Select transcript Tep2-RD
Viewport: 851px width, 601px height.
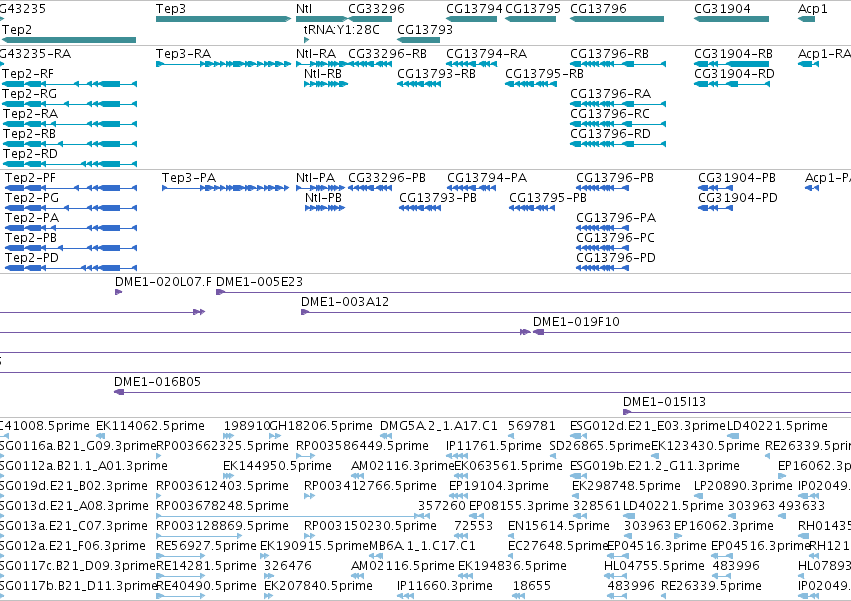69,164
